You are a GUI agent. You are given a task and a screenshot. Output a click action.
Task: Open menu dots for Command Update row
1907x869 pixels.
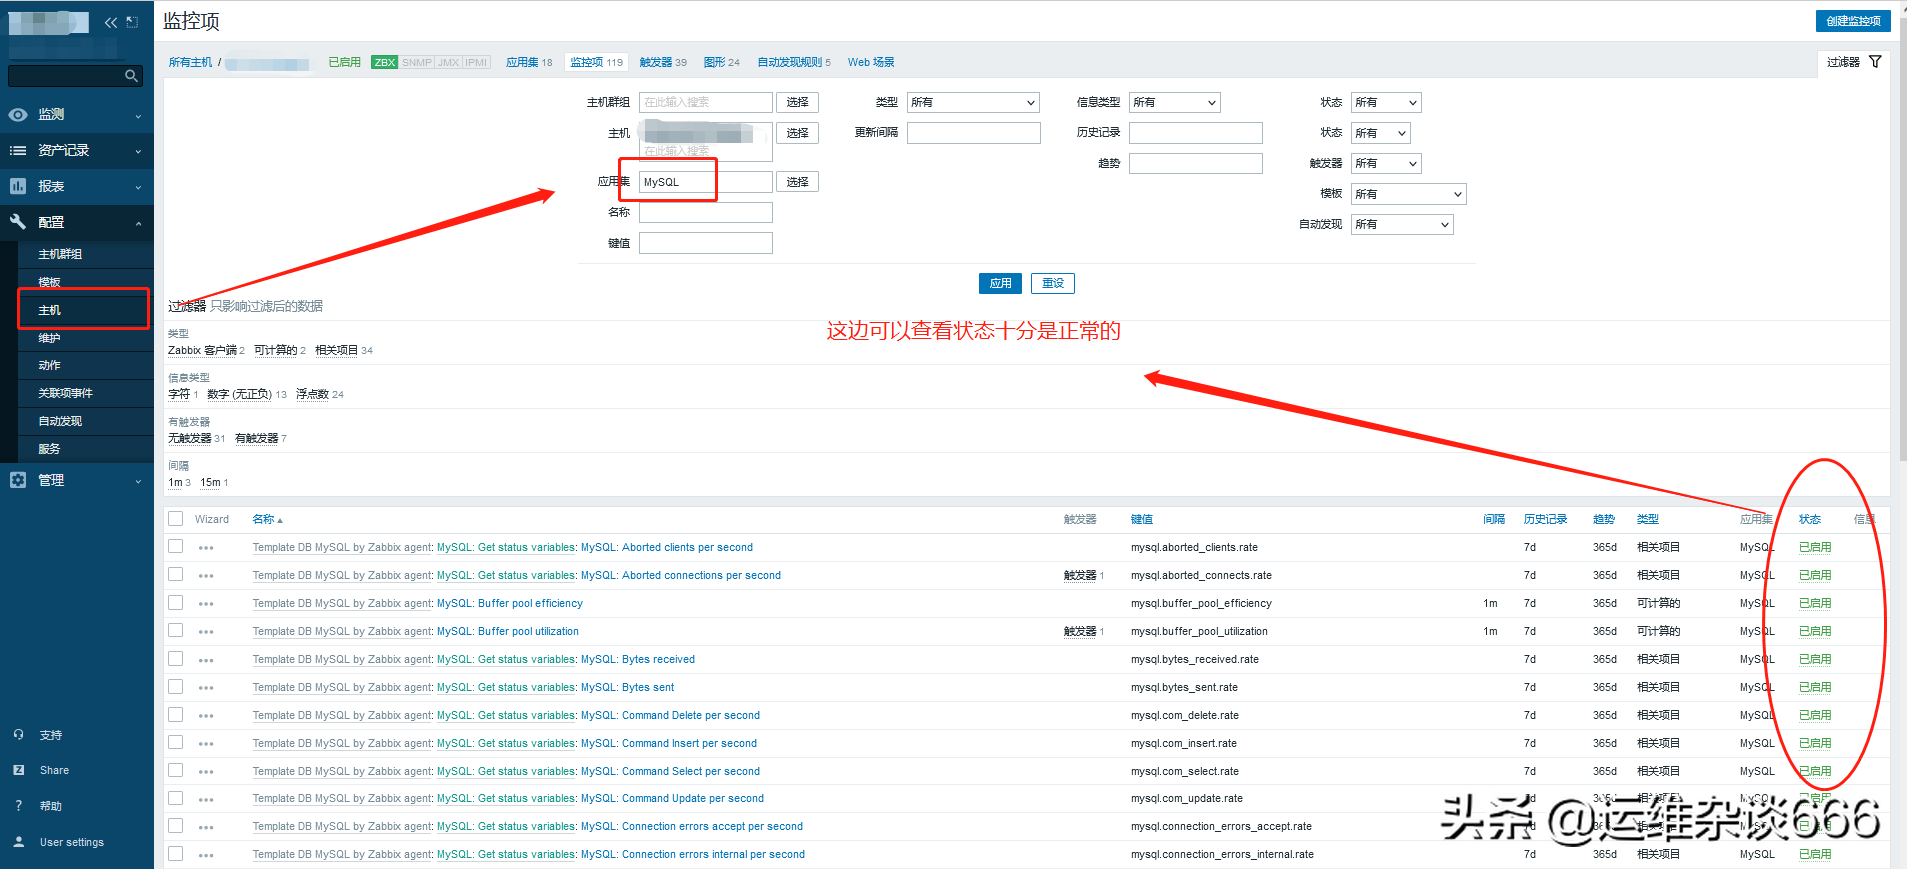coord(206,799)
